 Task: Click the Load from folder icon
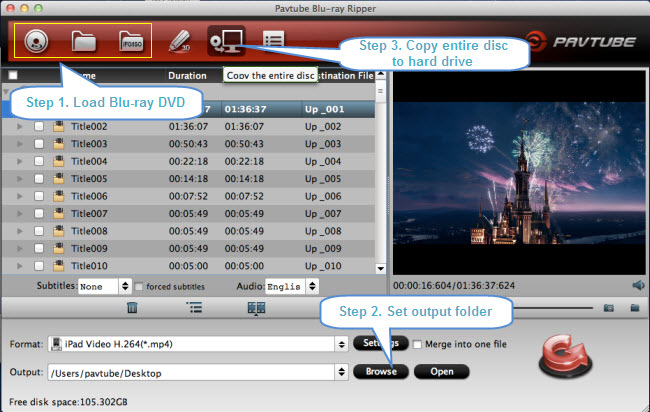84,41
